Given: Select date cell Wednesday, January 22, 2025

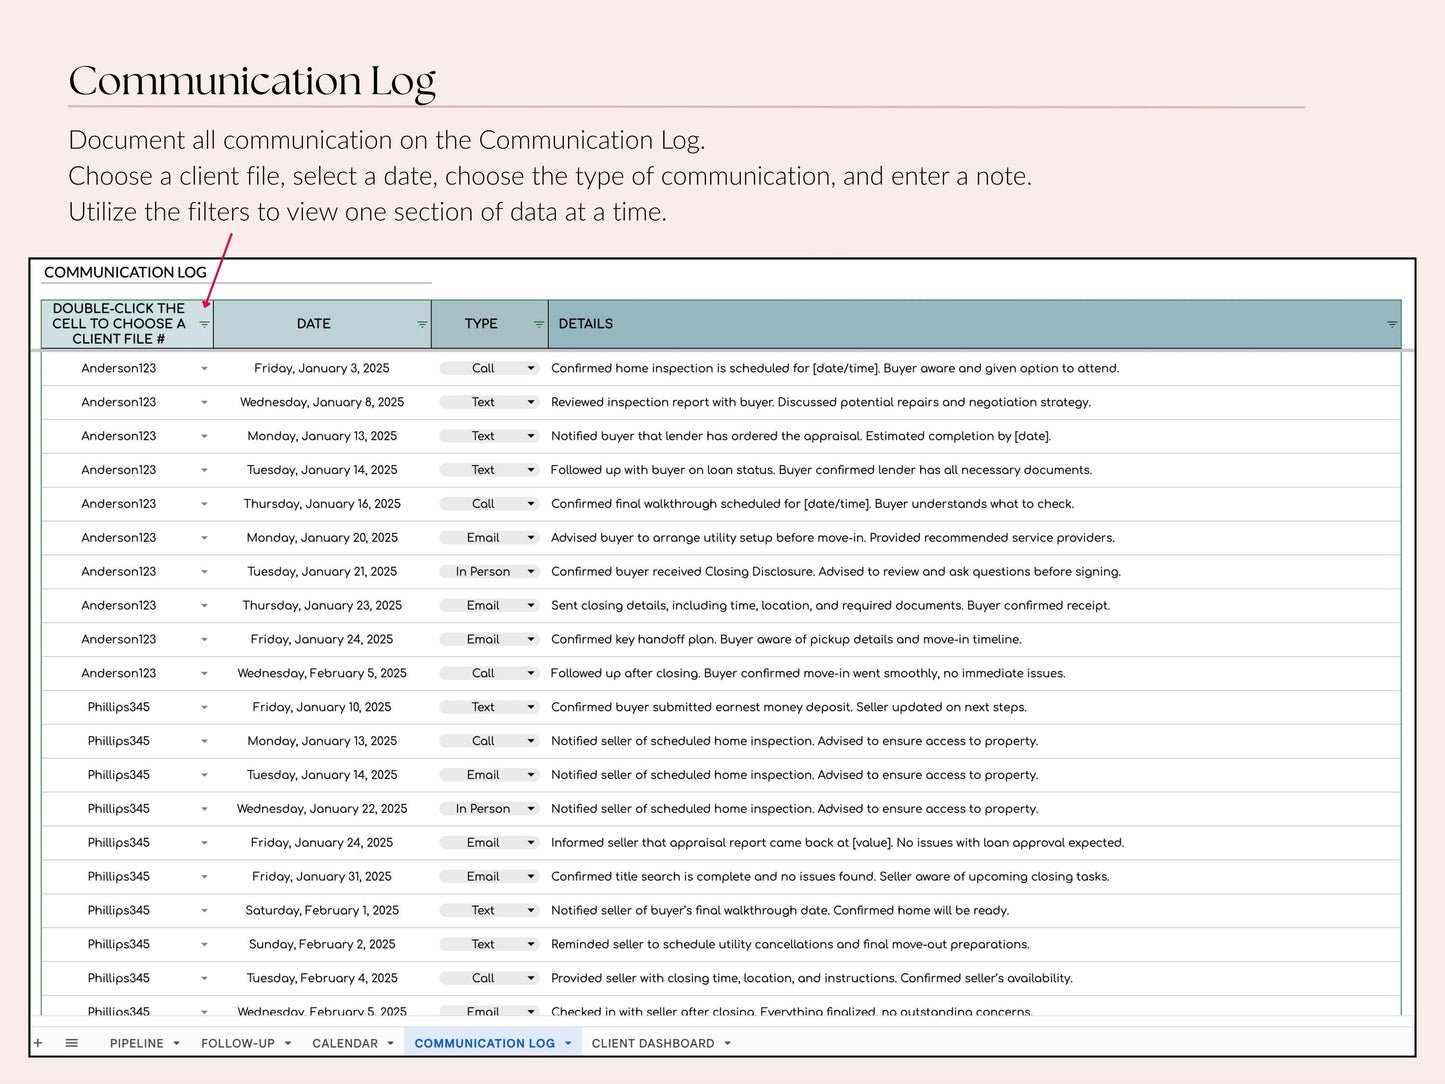Looking at the screenshot, I should click(322, 809).
